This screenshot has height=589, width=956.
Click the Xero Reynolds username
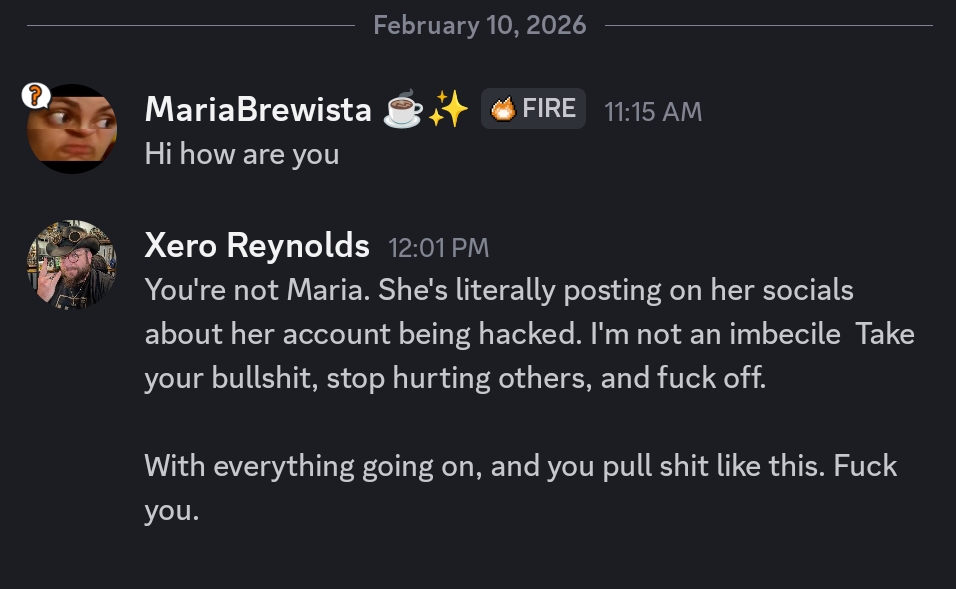click(257, 245)
